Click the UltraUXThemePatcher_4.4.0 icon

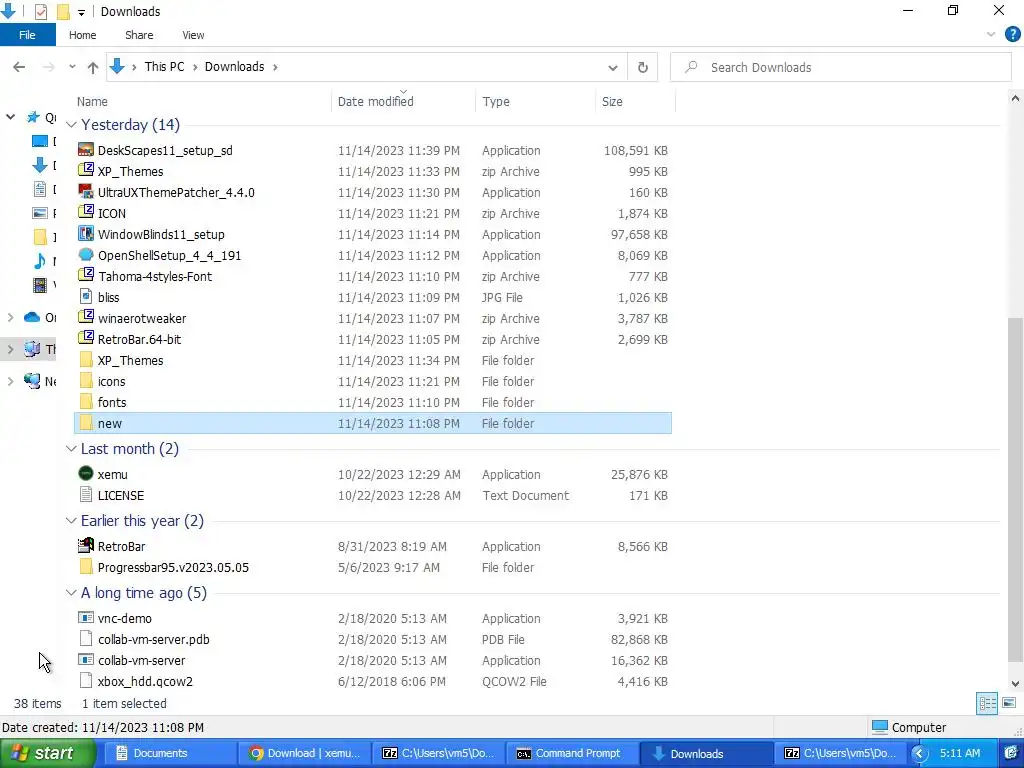[x=86, y=191]
